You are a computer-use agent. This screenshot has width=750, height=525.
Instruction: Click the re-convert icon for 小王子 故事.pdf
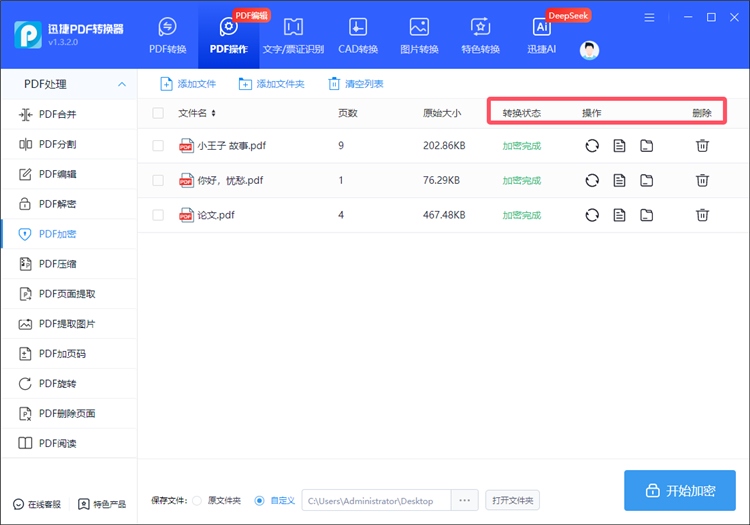pos(592,145)
